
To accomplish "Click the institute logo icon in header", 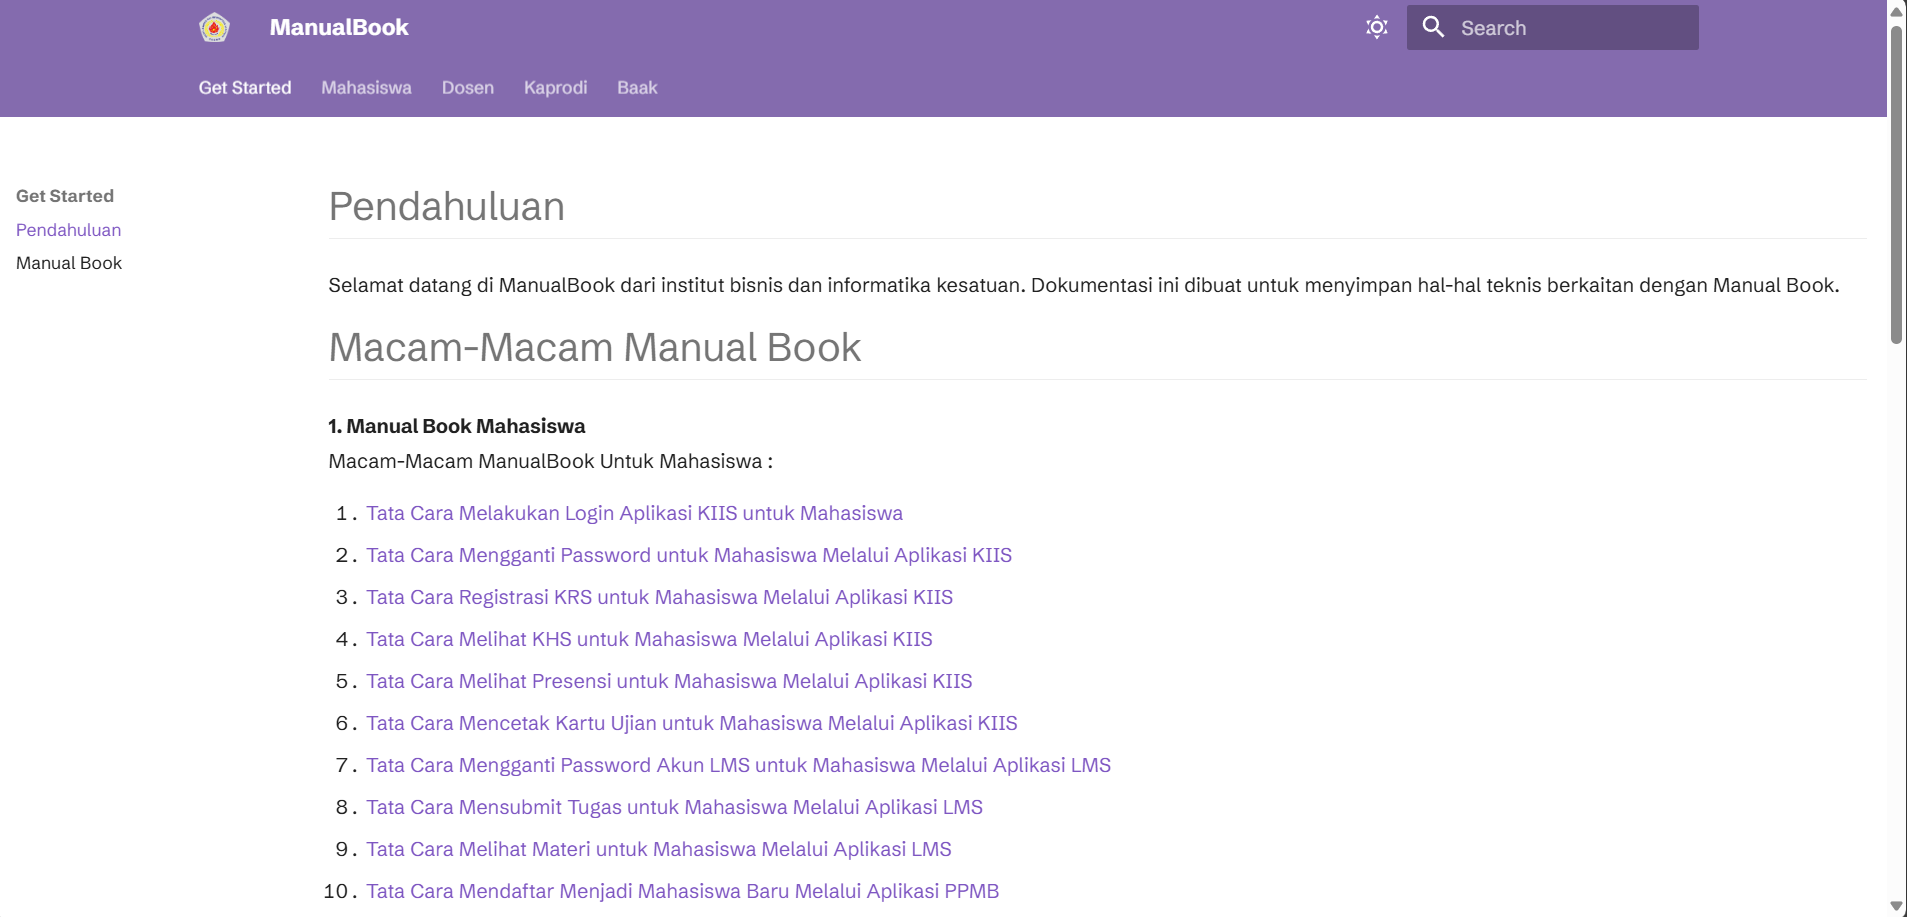I will tap(214, 28).
